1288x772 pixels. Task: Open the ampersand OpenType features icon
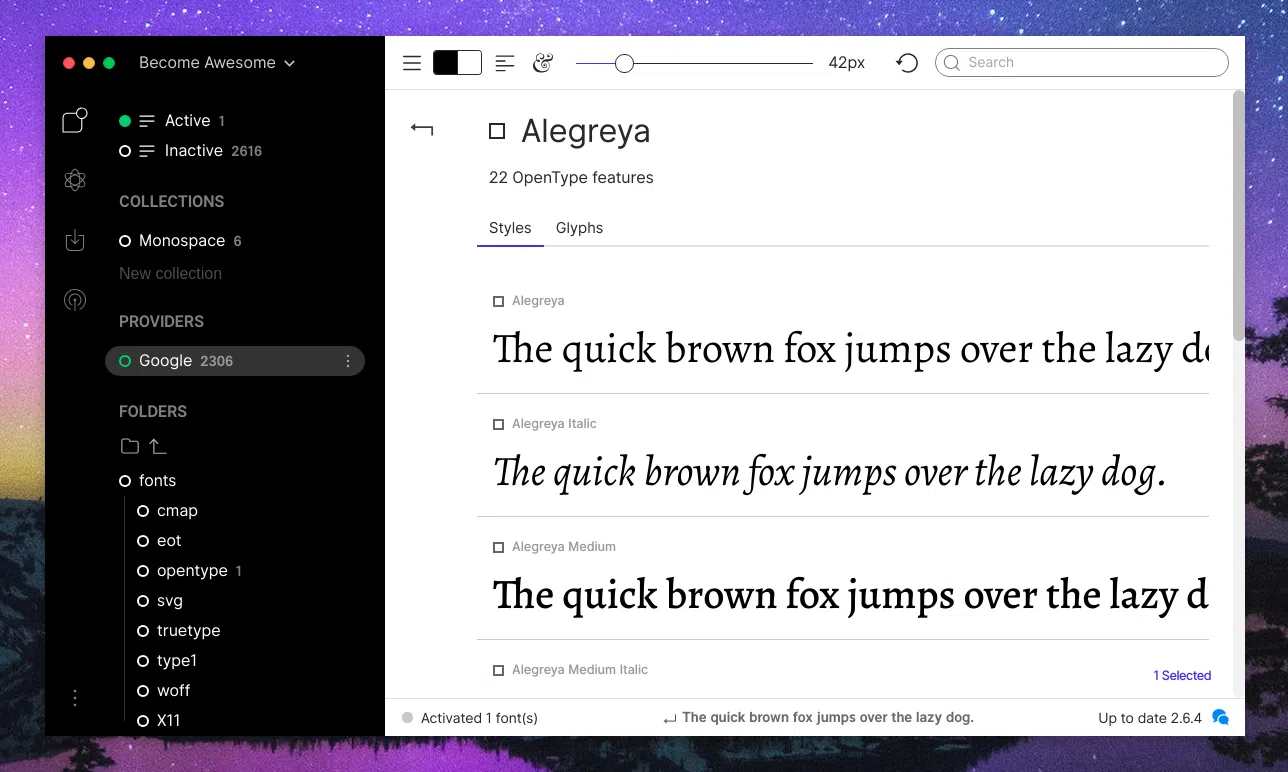[x=543, y=63]
